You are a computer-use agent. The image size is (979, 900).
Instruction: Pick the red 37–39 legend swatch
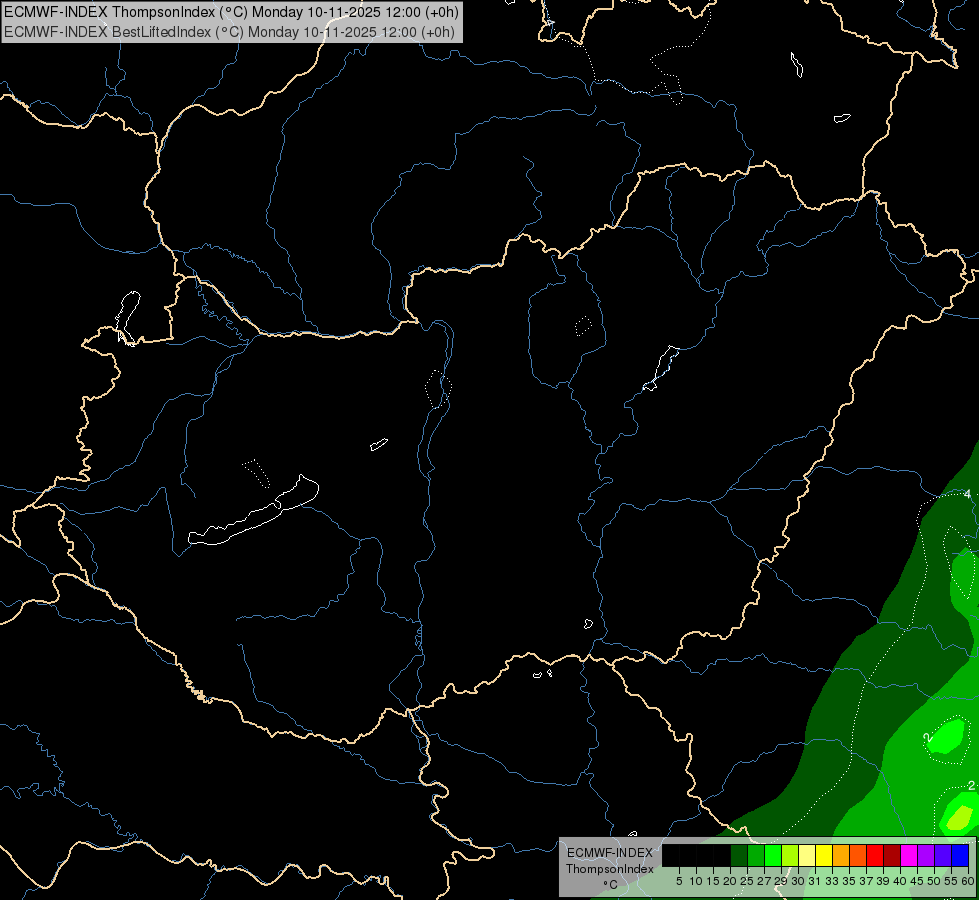(x=875, y=855)
